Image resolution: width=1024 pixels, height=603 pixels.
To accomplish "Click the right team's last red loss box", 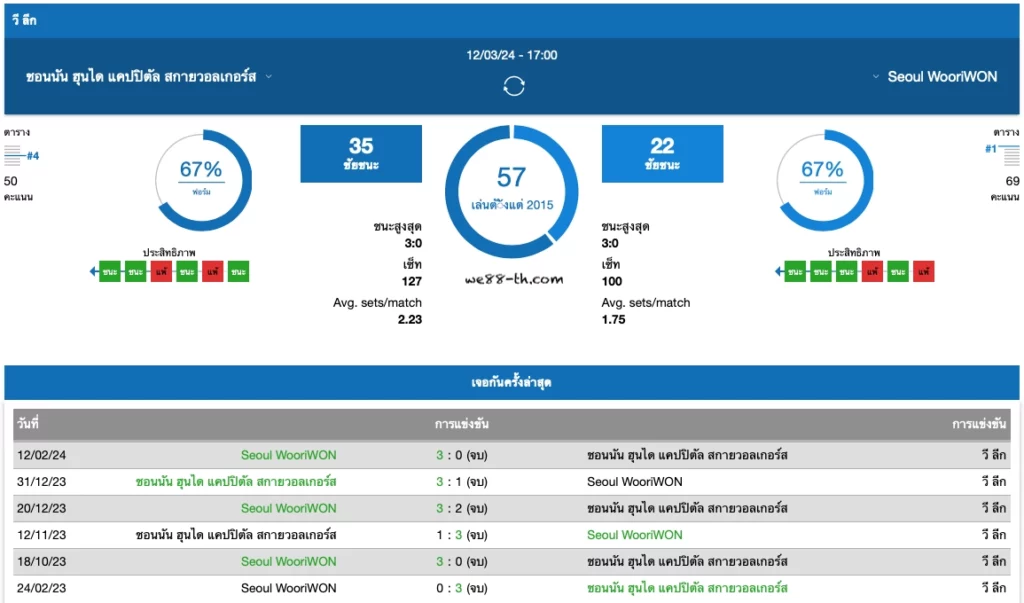I will [923, 272].
